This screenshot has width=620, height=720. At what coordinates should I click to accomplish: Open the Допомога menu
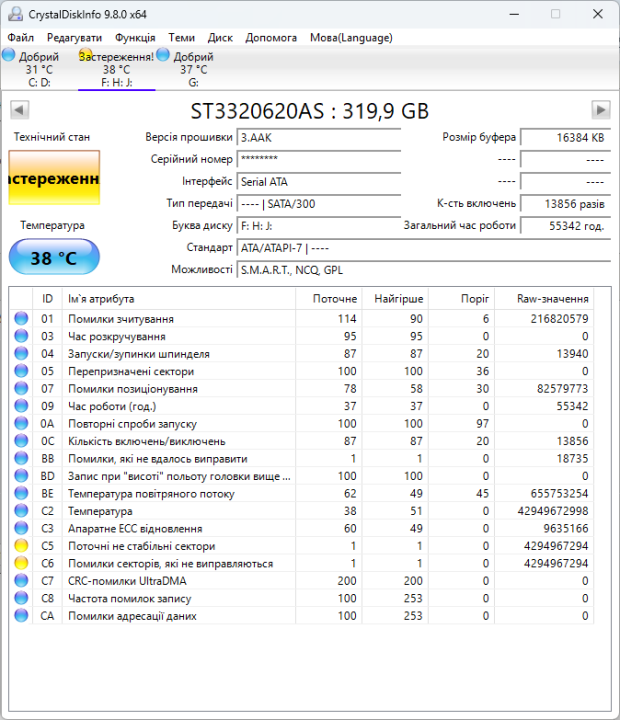(x=271, y=38)
